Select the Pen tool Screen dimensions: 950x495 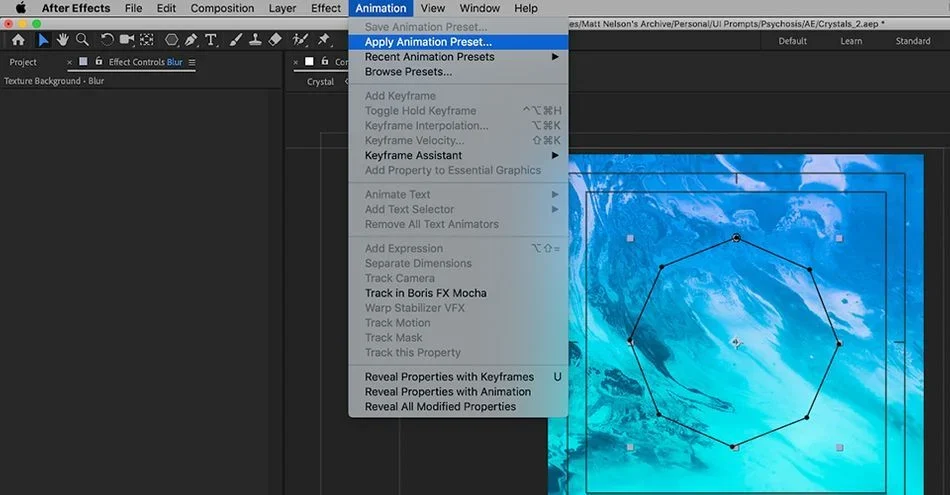pyautogui.click(x=191, y=40)
